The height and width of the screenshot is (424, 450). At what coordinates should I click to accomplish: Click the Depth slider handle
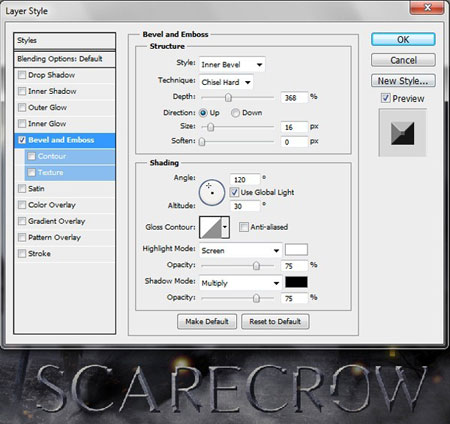tap(228, 97)
